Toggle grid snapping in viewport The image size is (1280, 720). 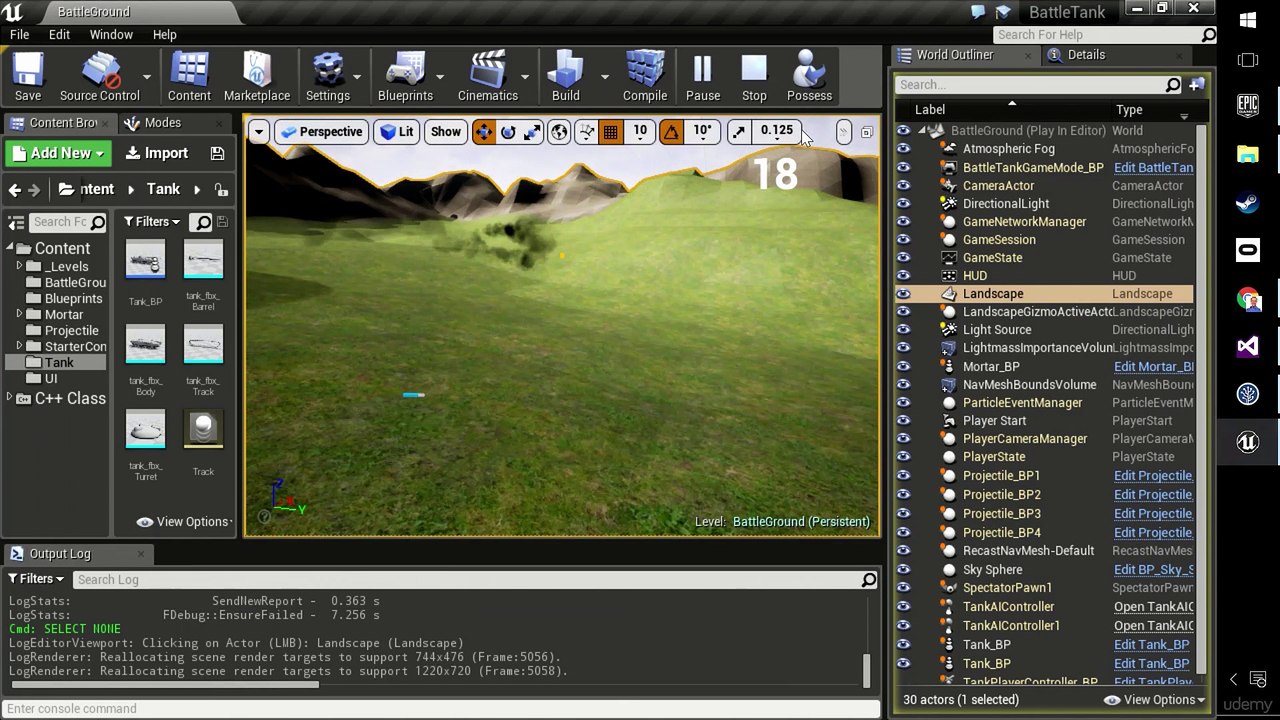(610, 132)
